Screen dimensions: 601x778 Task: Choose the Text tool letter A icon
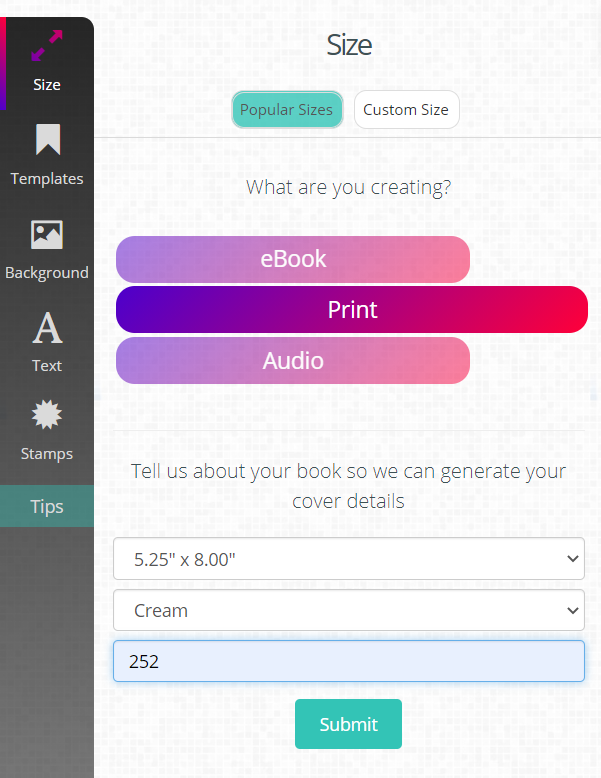pyautogui.click(x=47, y=328)
